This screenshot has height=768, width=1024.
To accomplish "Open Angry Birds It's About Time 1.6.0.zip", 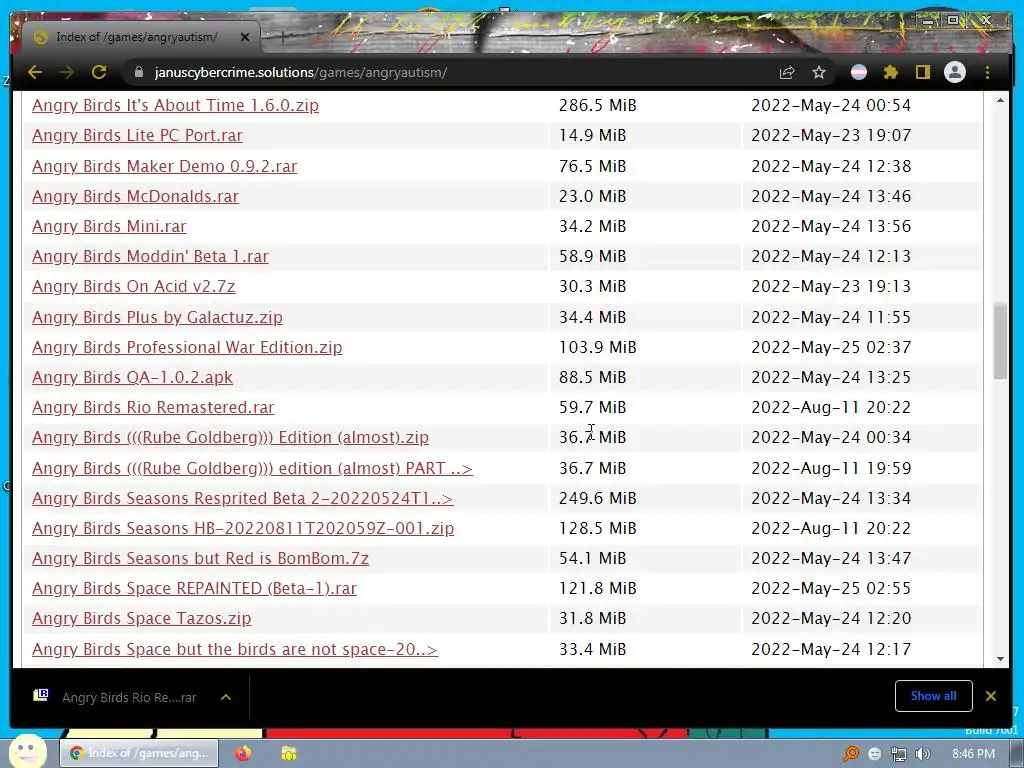I will click(x=175, y=105).
